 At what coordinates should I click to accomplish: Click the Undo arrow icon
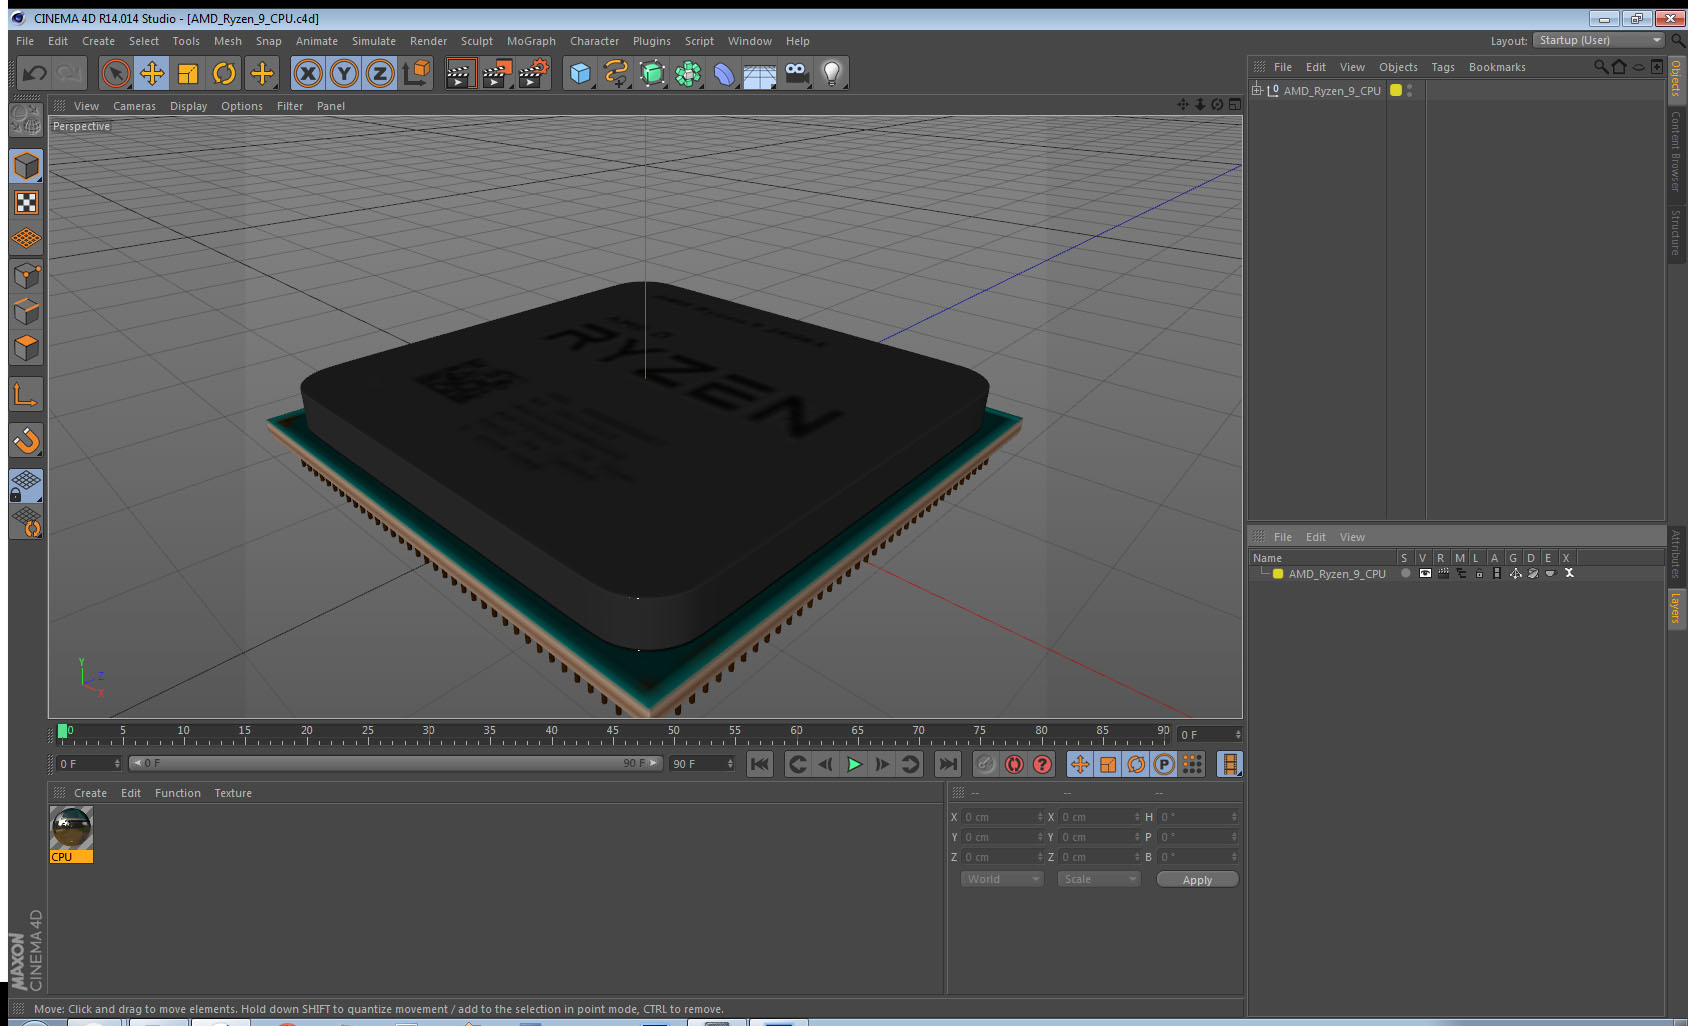[34, 73]
